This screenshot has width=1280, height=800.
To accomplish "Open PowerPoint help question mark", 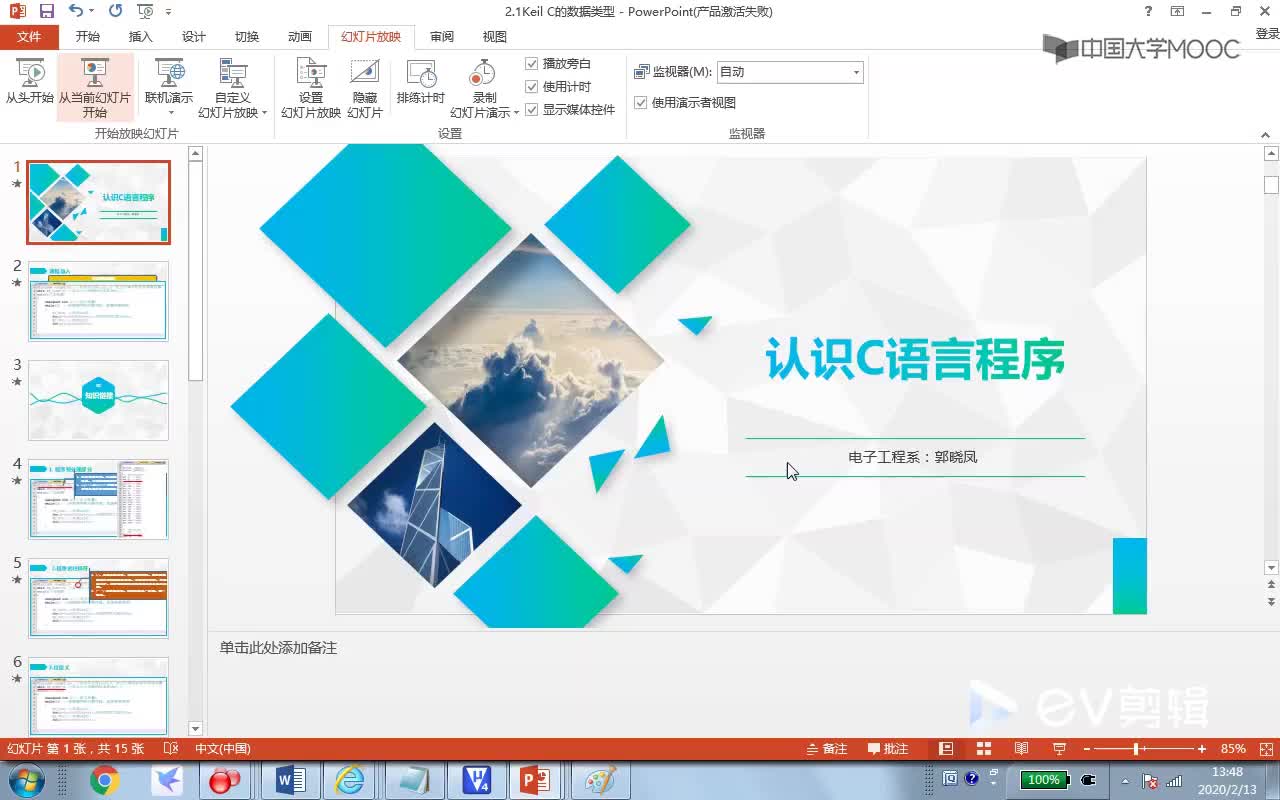I will tap(1148, 12).
